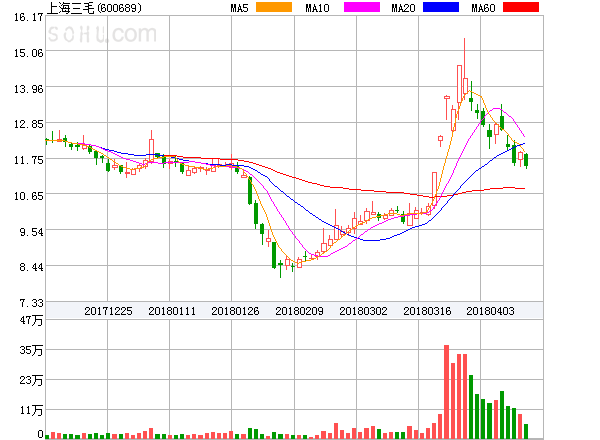Click the last green candlestick on the right
Screen dimensions: 600x440
pyautogui.click(x=526, y=160)
